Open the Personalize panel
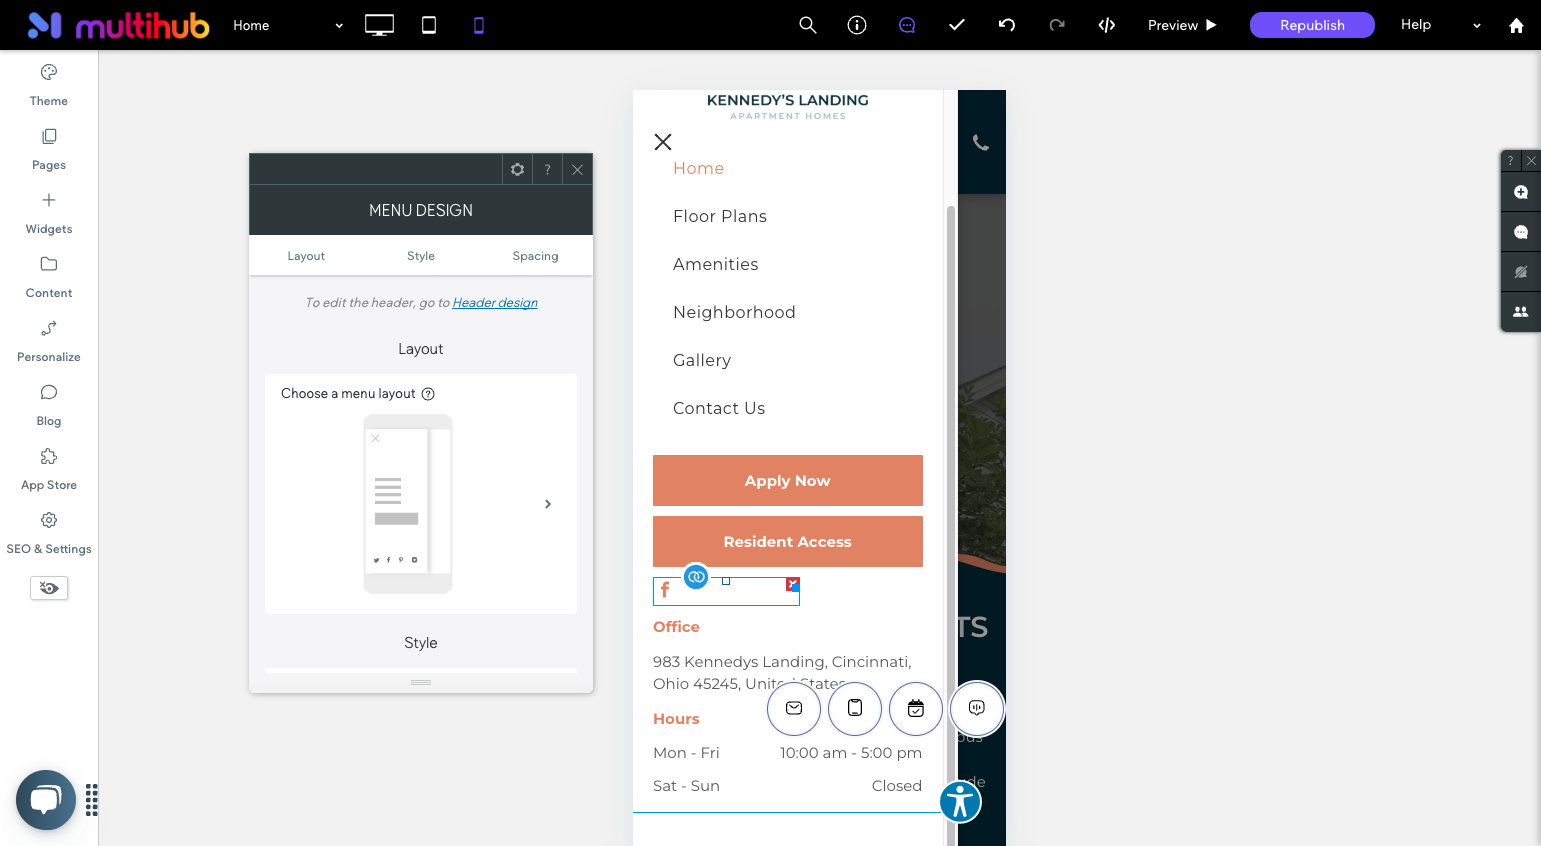Viewport: 1541px width, 846px height. click(x=49, y=341)
